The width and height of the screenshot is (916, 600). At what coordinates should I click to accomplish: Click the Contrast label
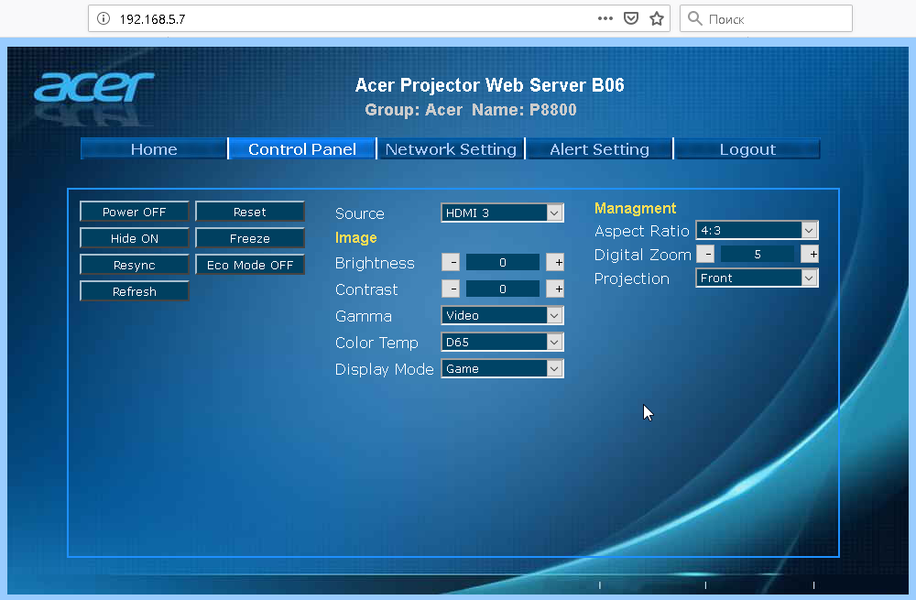pos(366,289)
